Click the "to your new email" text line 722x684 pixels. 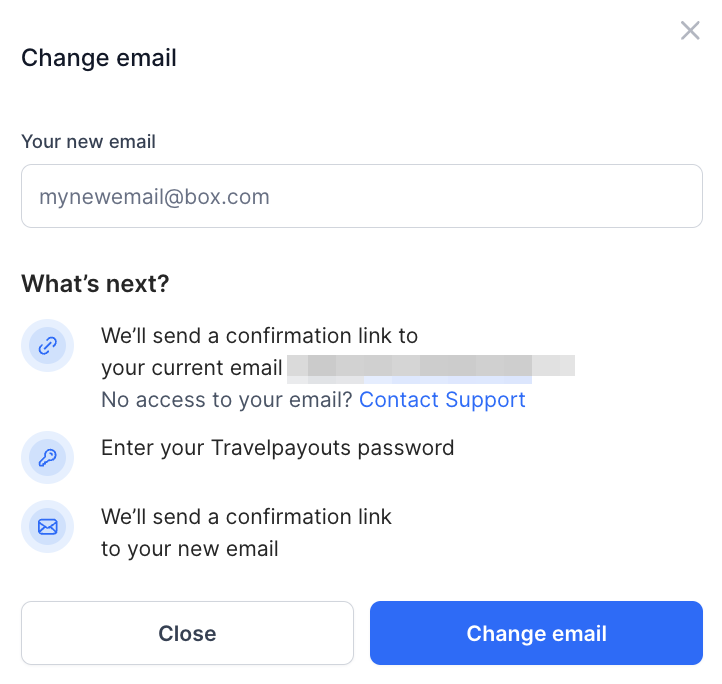click(190, 549)
